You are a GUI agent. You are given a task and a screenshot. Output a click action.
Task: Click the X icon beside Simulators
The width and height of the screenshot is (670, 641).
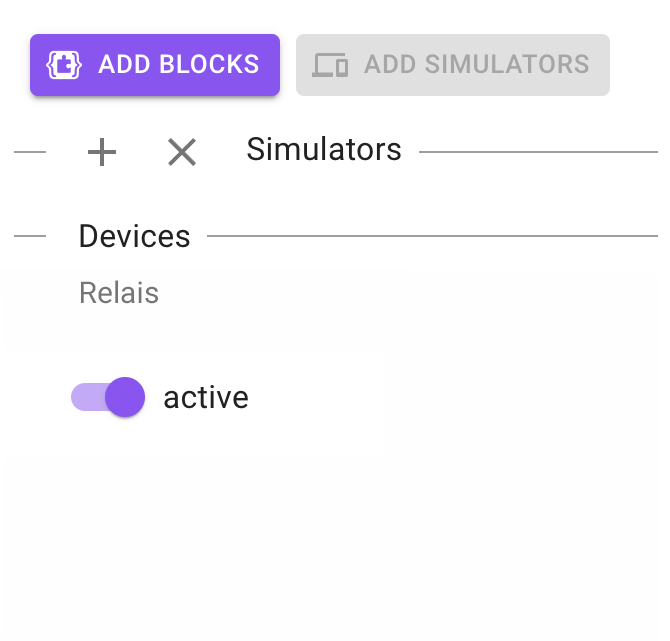click(182, 152)
